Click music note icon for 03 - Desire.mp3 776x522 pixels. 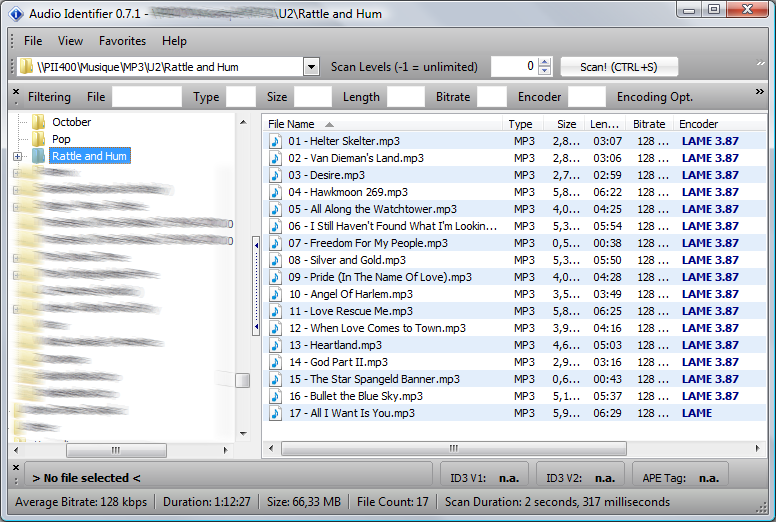[275, 175]
